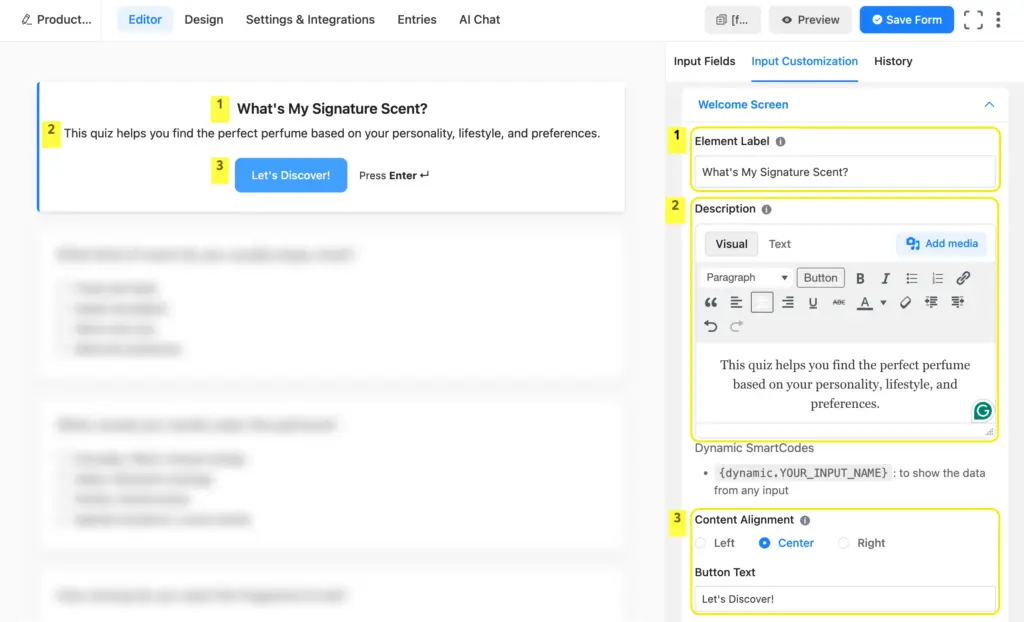Insert a bulleted list

click(x=912, y=278)
